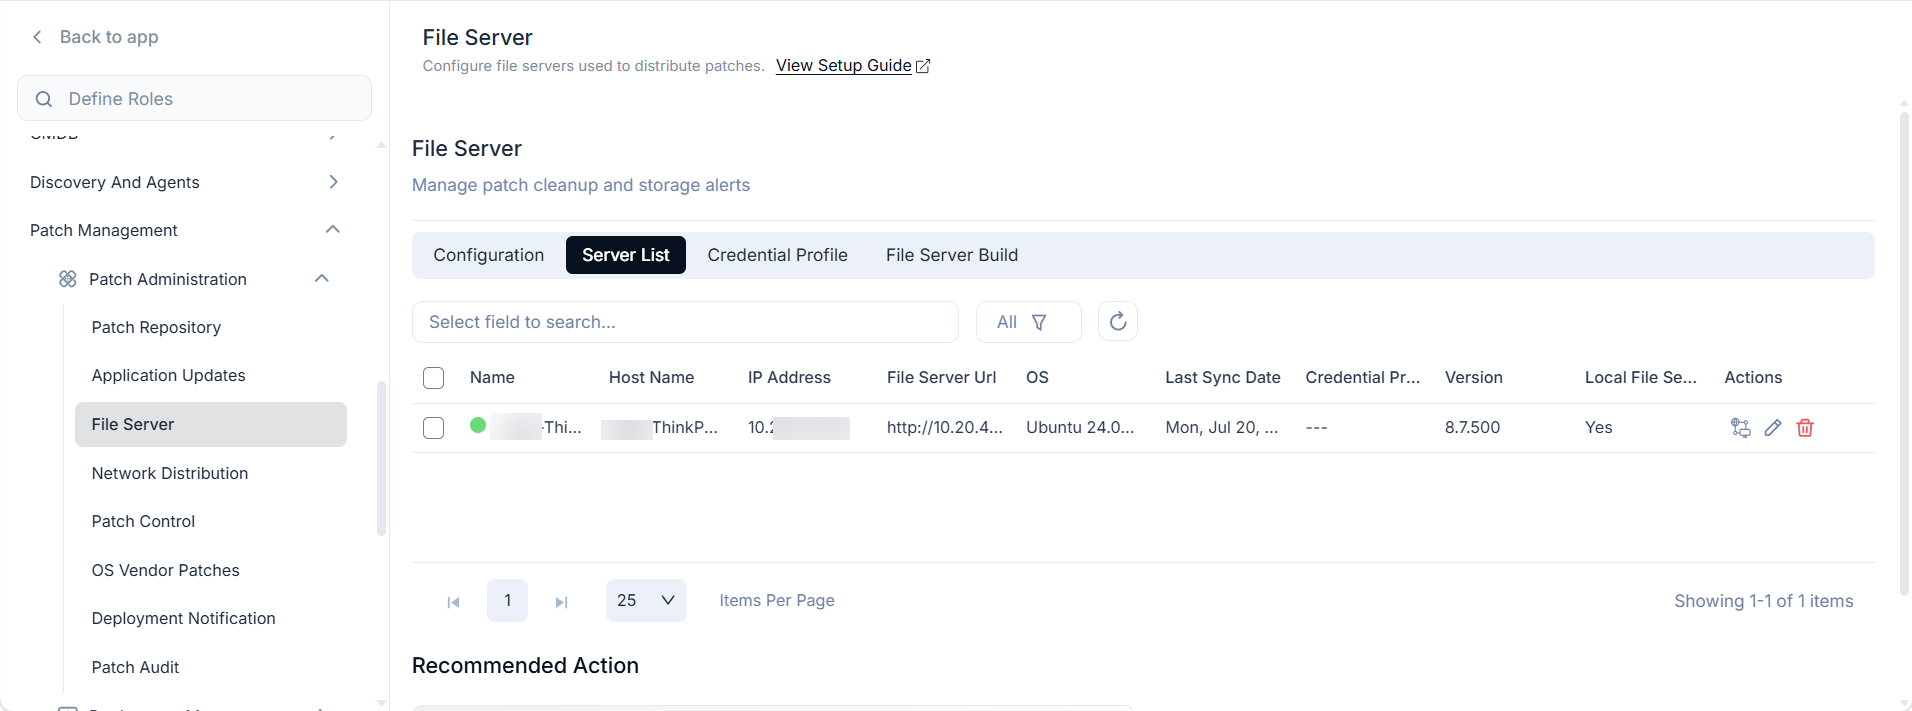Screen dimensions: 1912x711
Task: Open the external link icon beside View Setup Guide
Action: pos(923,66)
